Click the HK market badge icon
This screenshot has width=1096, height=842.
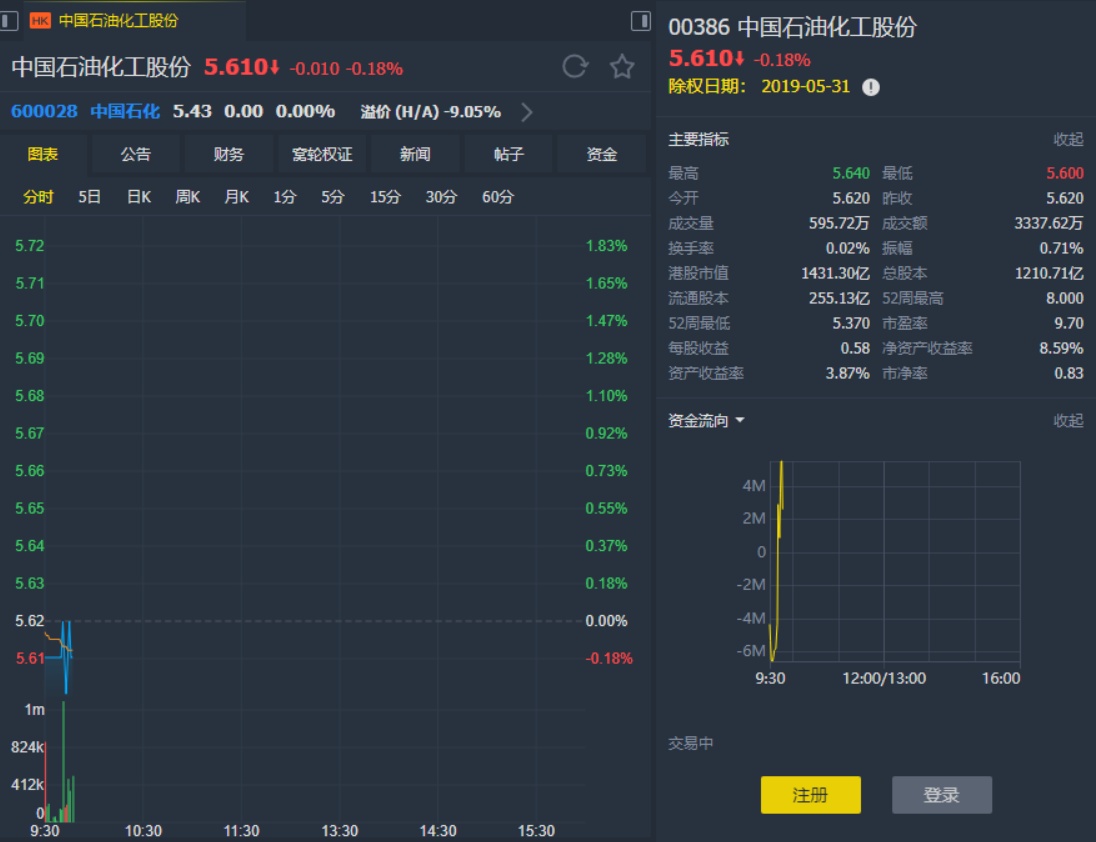[x=40, y=20]
